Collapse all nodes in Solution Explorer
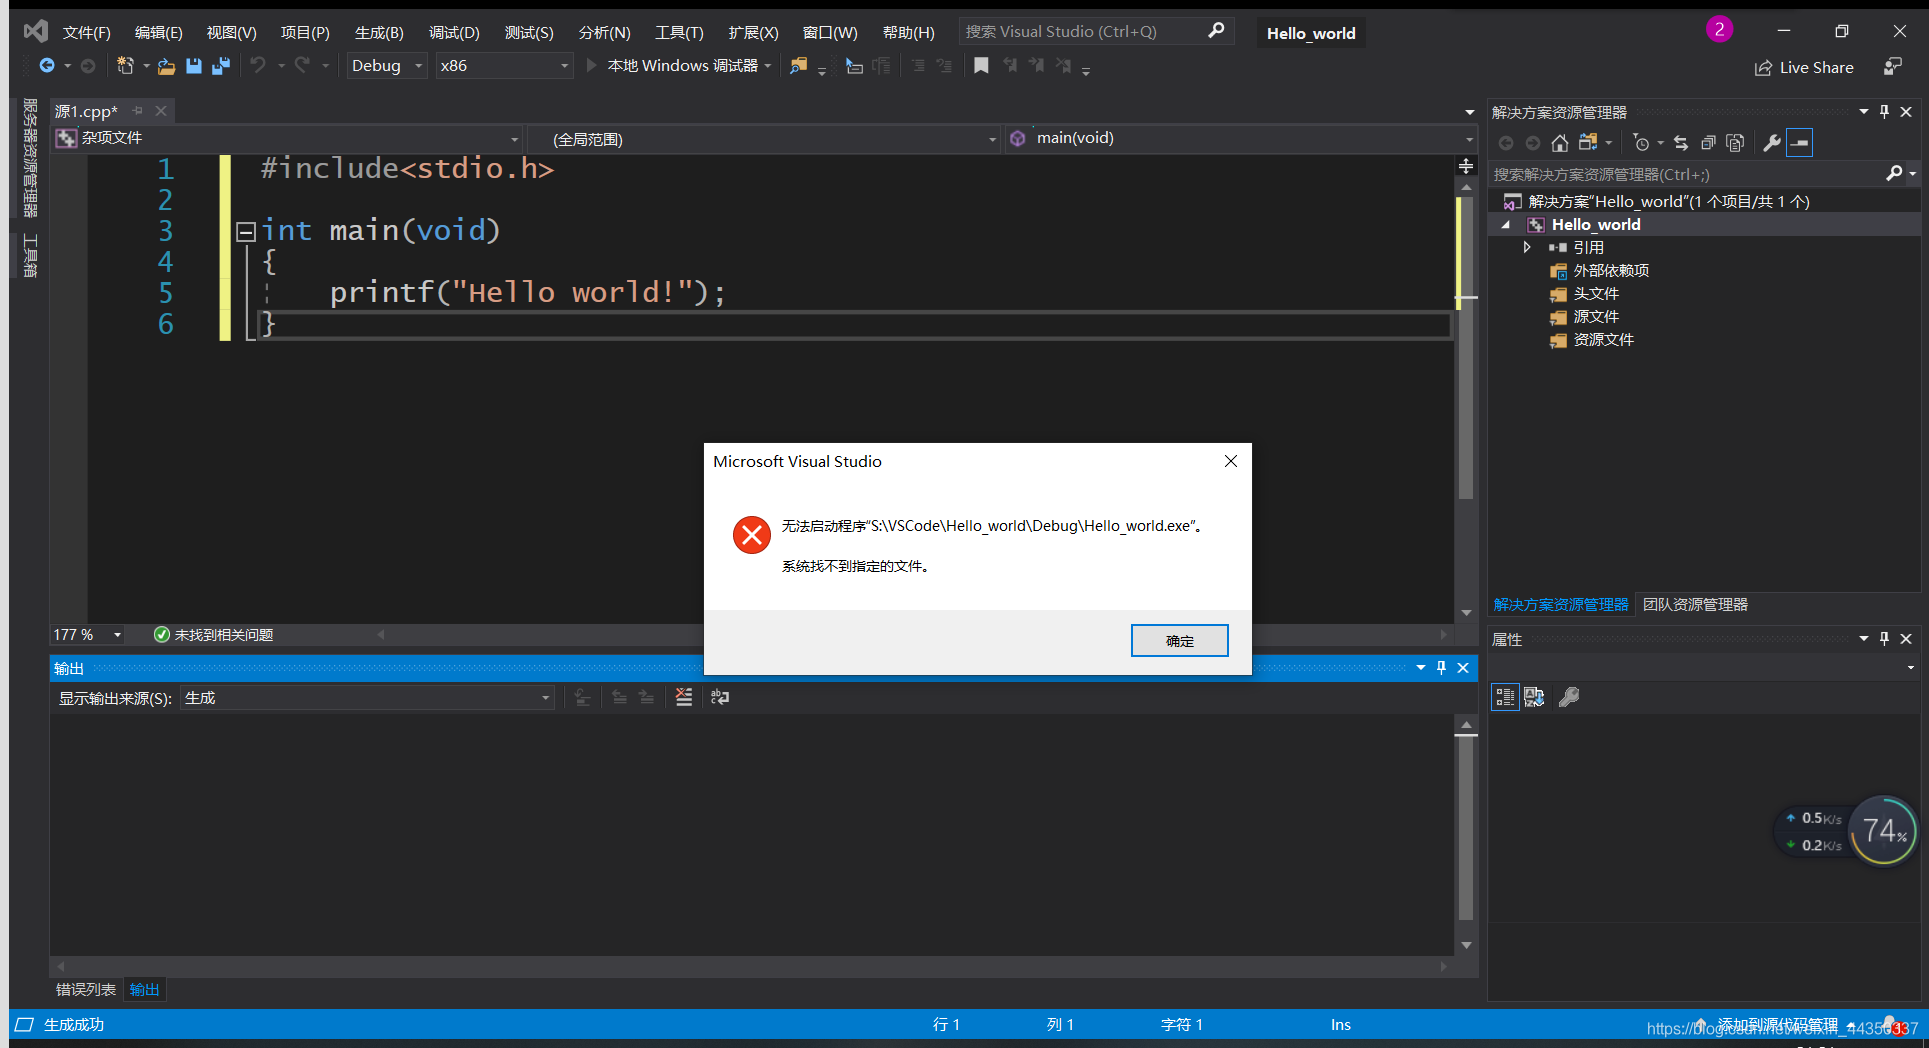 (x=1708, y=142)
